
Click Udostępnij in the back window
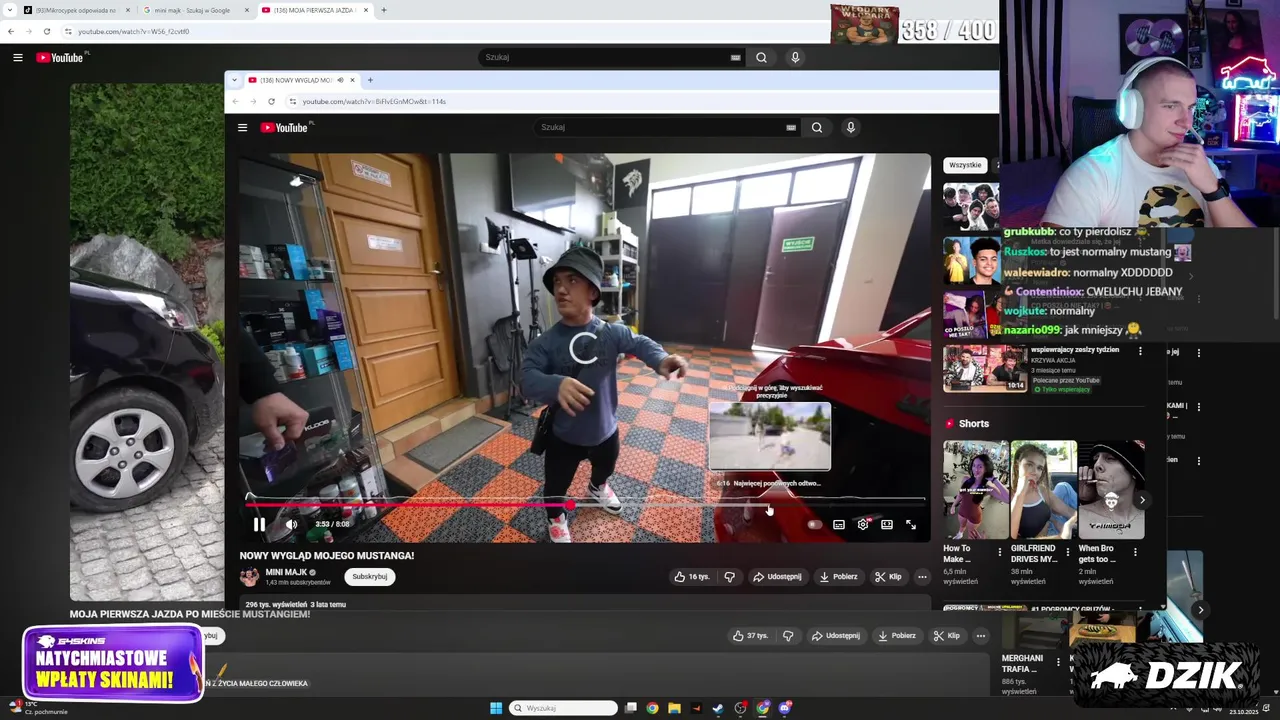coord(836,635)
